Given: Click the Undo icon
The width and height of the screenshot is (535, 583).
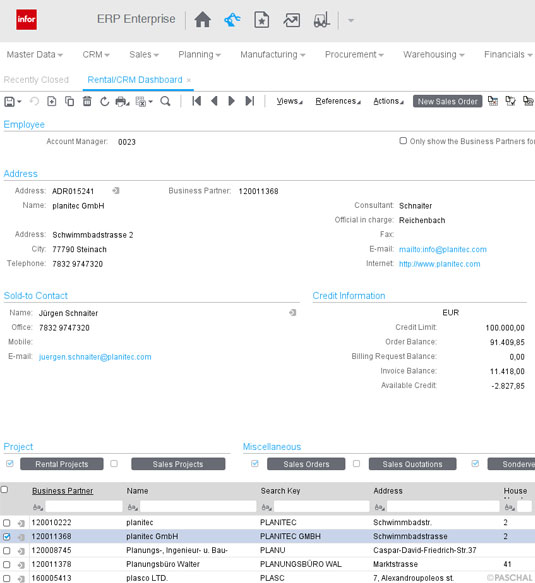Looking at the screenshot, I should (x=34, y=101).
